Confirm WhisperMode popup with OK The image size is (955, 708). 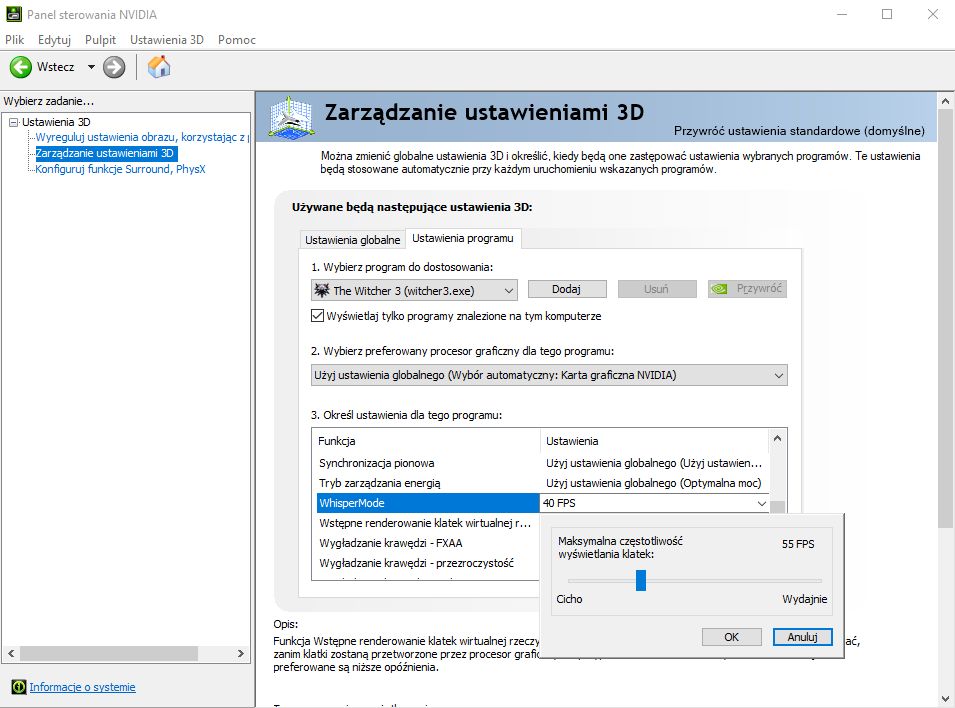coord(731,637)
